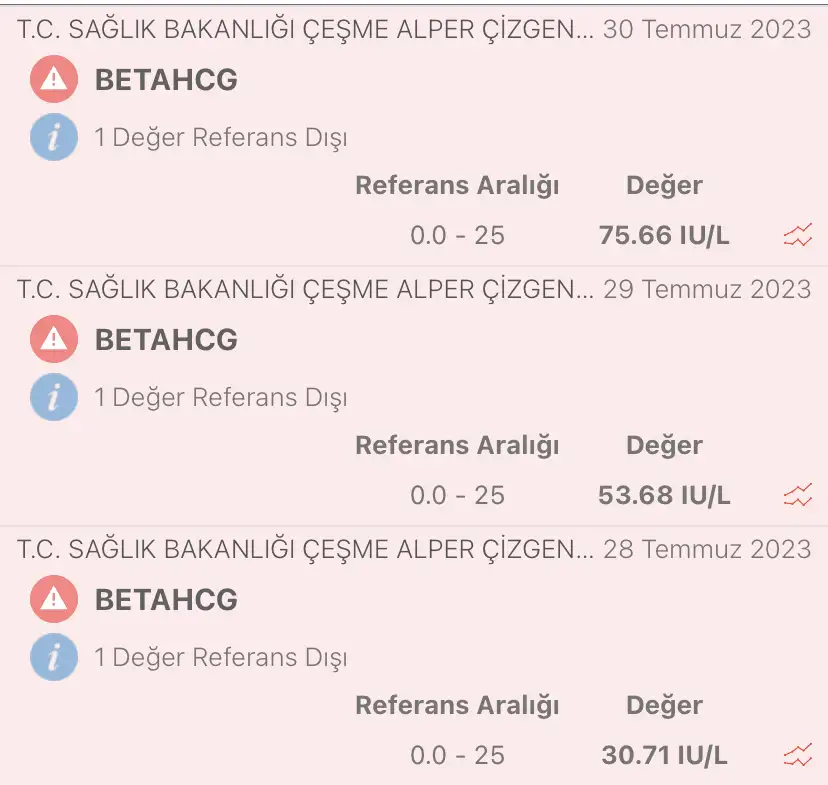This screenshot has width=828, height=785.
Task: Tap warning triangle icon on 28 Temmuz result
Action: point(54,600)
